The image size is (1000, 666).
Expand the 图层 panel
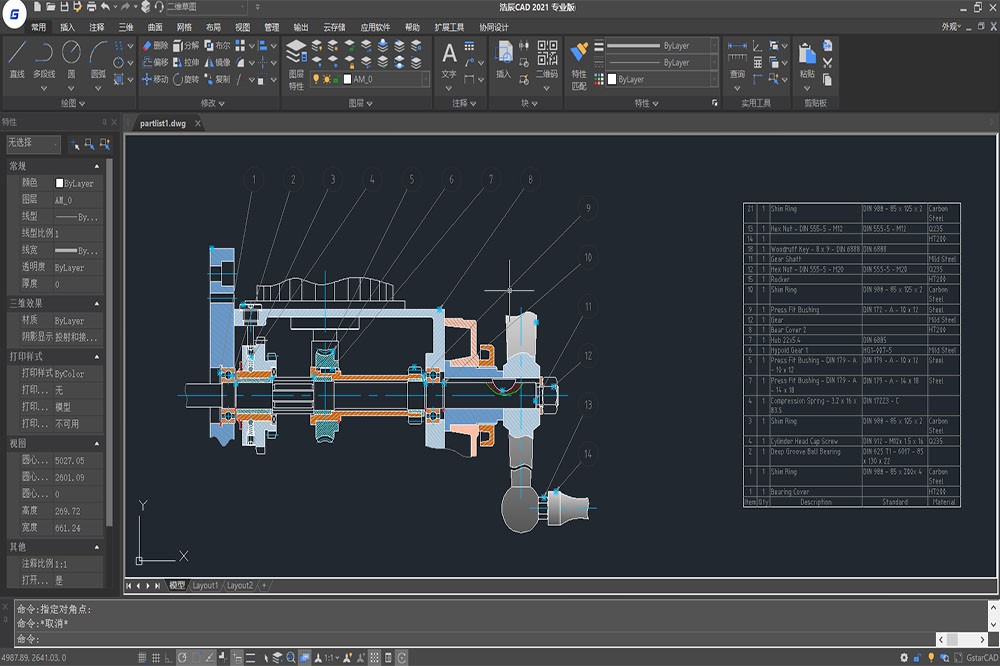click(x=360, y=103)
